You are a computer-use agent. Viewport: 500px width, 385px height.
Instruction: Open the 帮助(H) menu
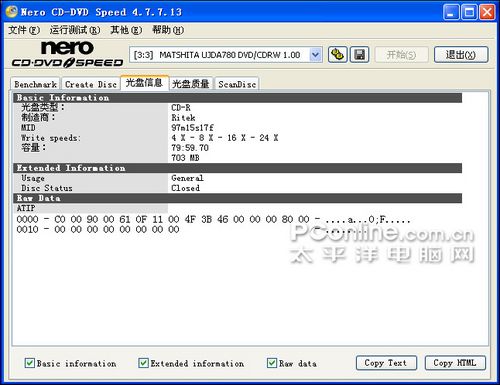pyautogui.click(x=168, y=30)
